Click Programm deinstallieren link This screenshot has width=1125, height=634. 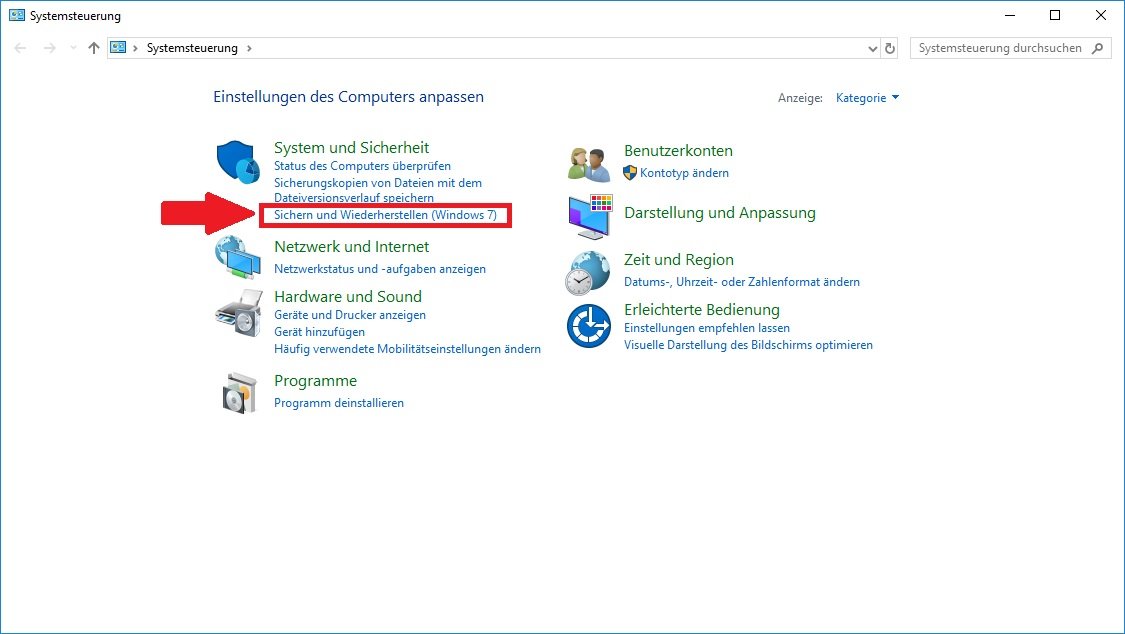pos(339,403)
